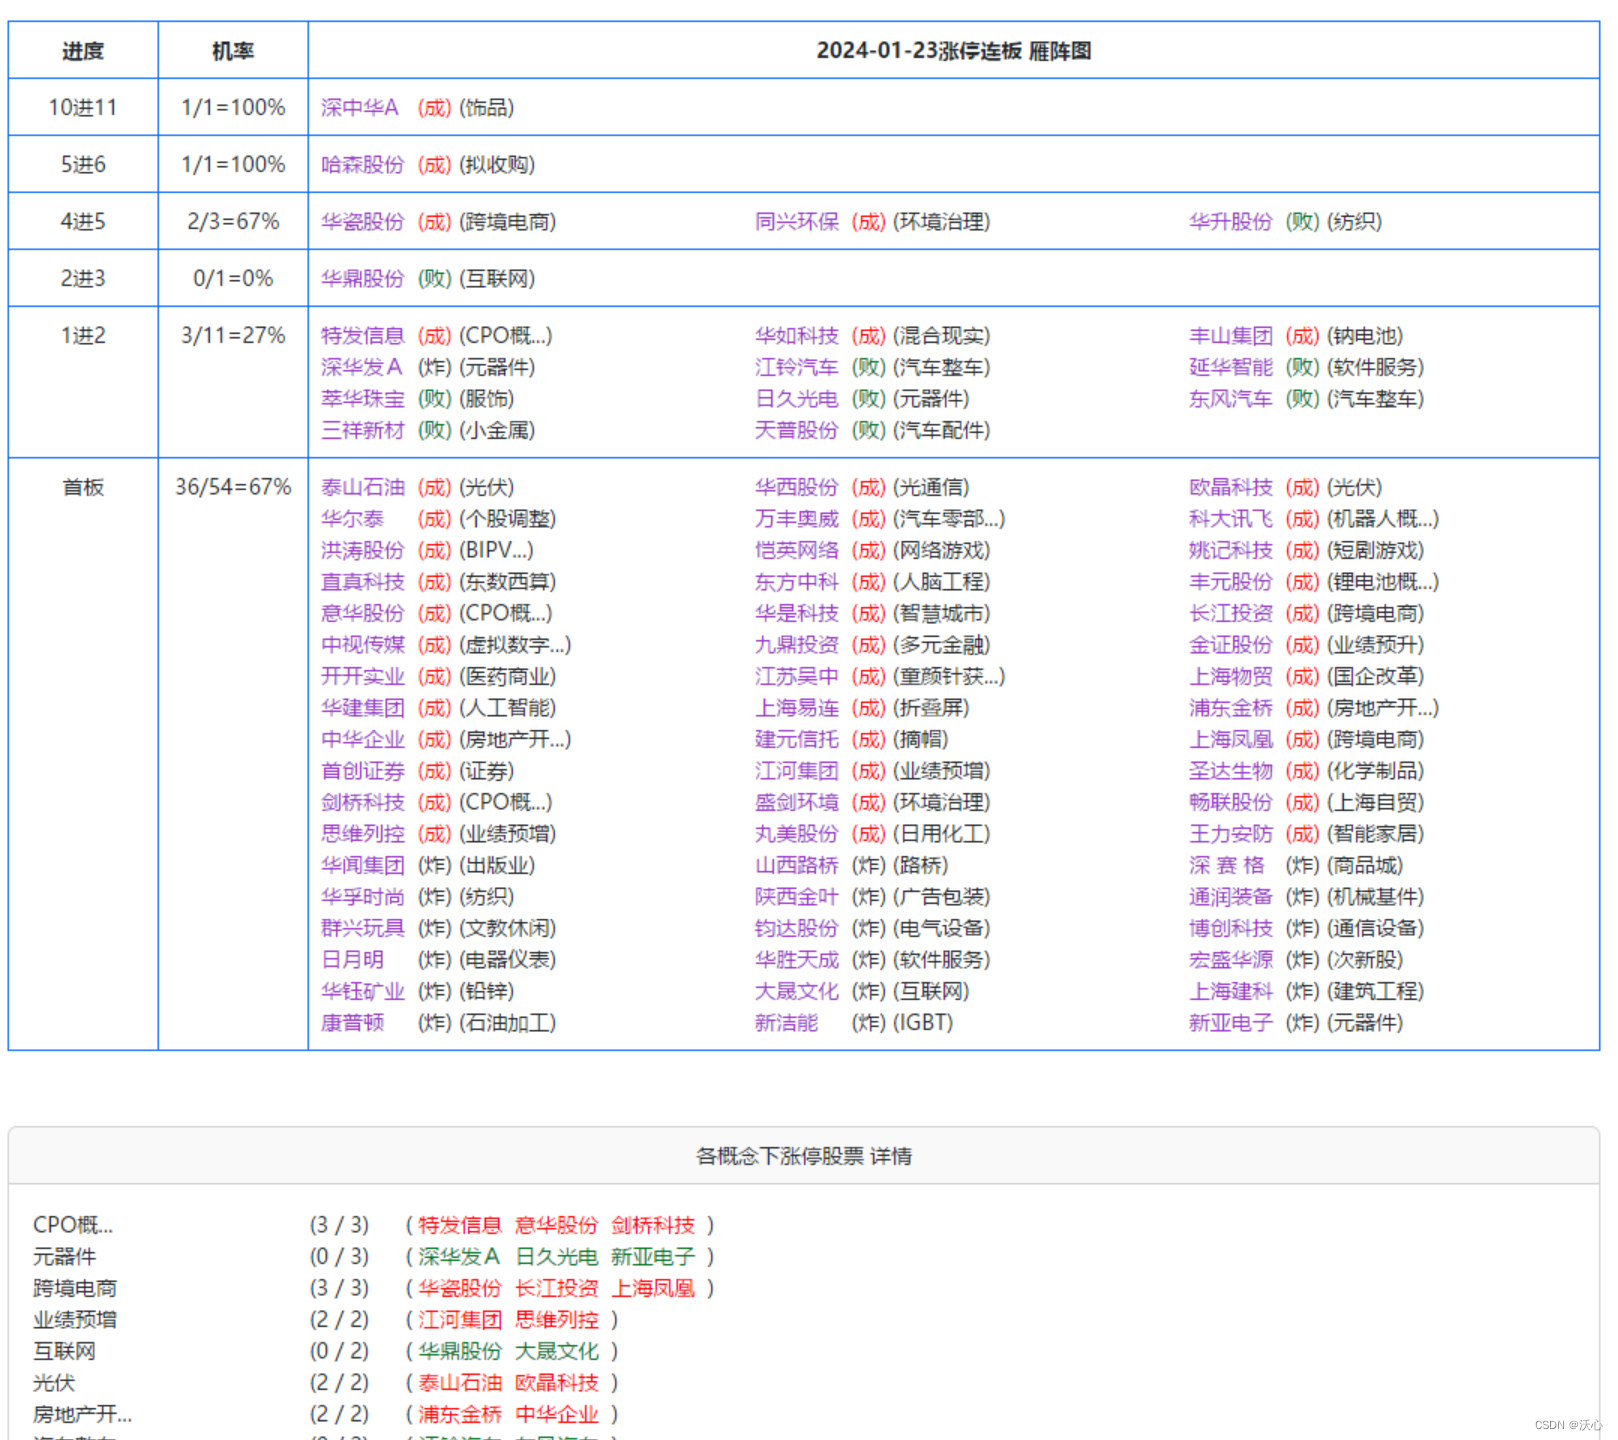The image size is (1618, 1440).
Task: Click the 科大讯飞 stock name
Action: [1231, 519]
